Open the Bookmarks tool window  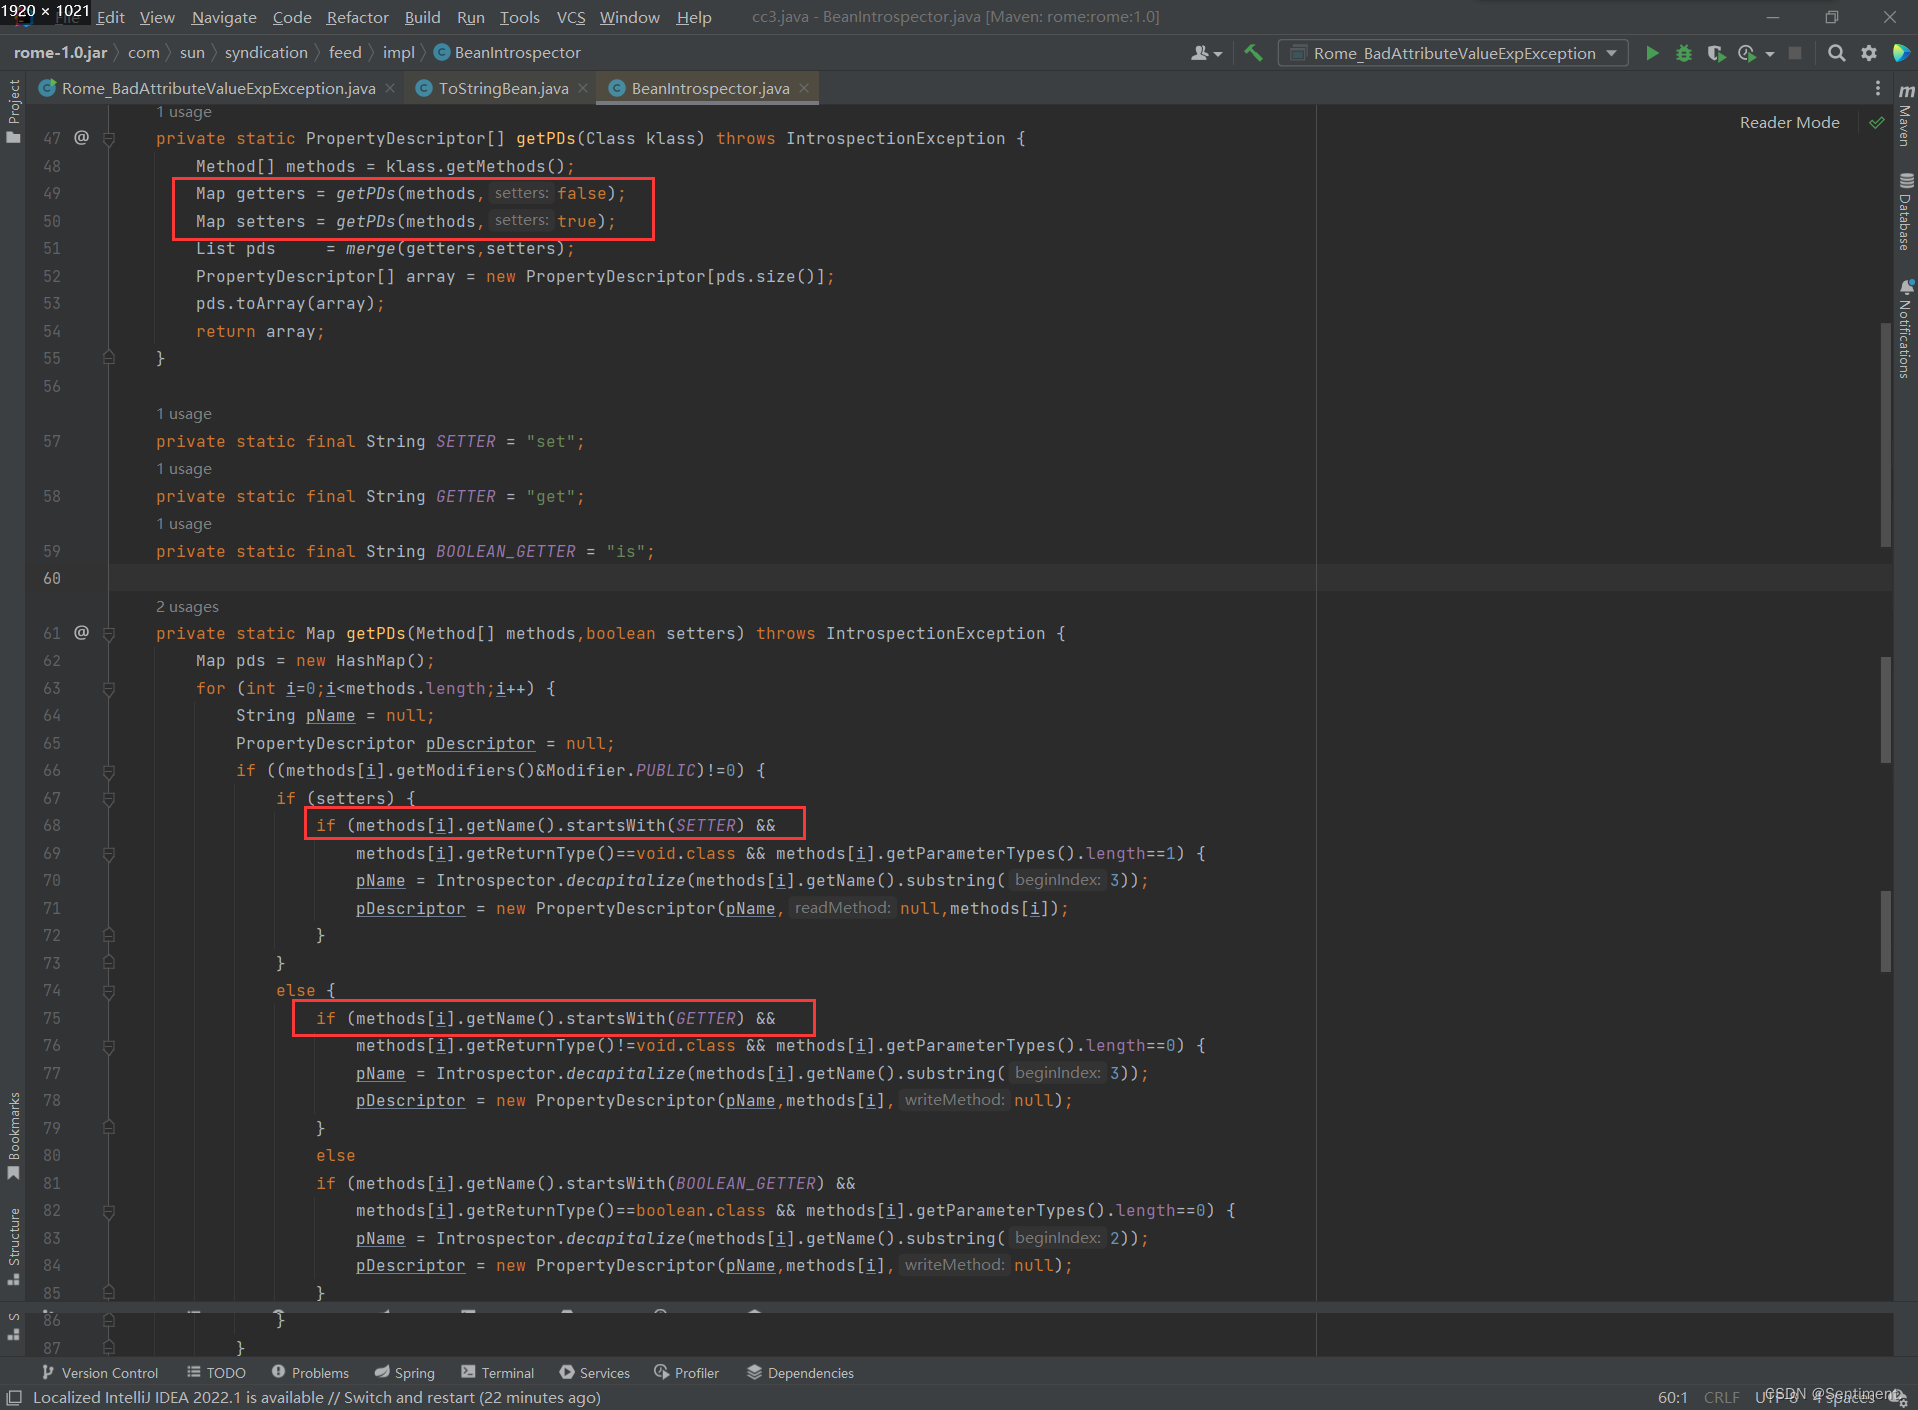tap(13, 1135)
